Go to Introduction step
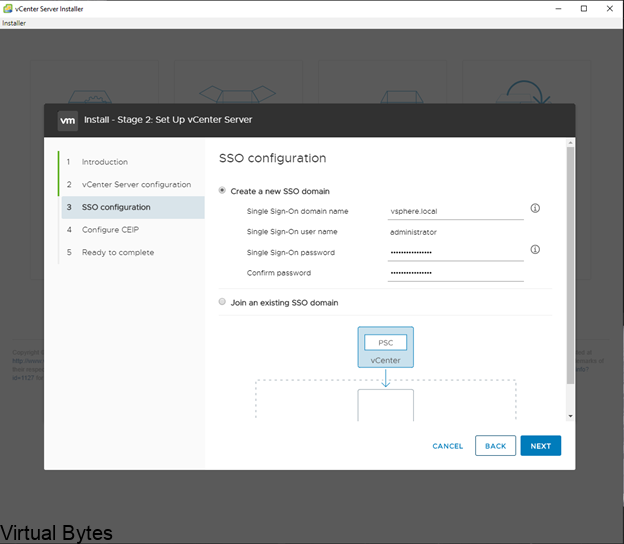The height and width of the screenshot is (544, 624). pos(105,162)
